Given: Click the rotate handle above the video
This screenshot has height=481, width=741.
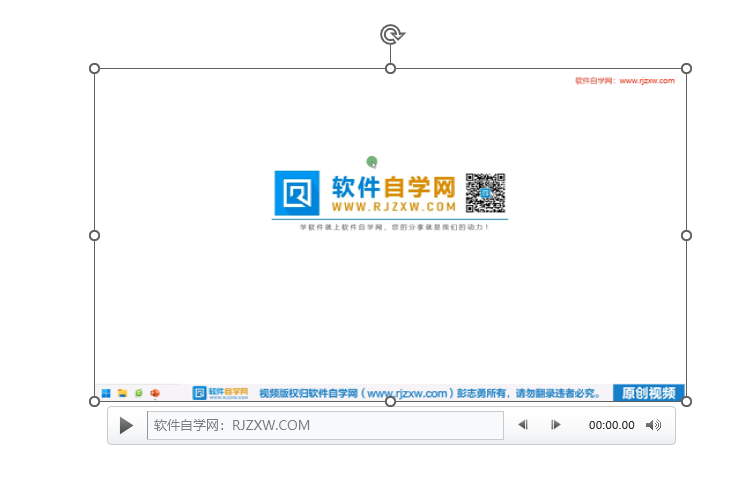Looking at the screenshot, I should click(x=391, y=35).
